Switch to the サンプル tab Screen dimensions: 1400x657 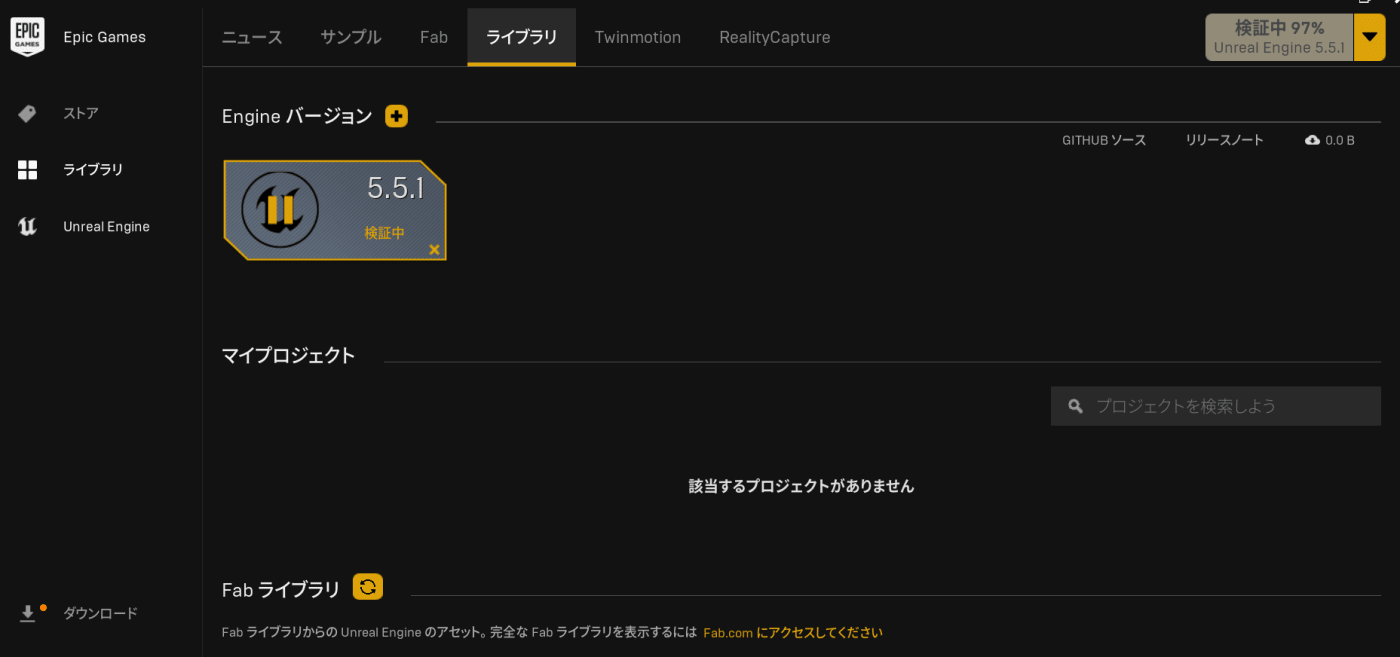[x=351, y=37]
